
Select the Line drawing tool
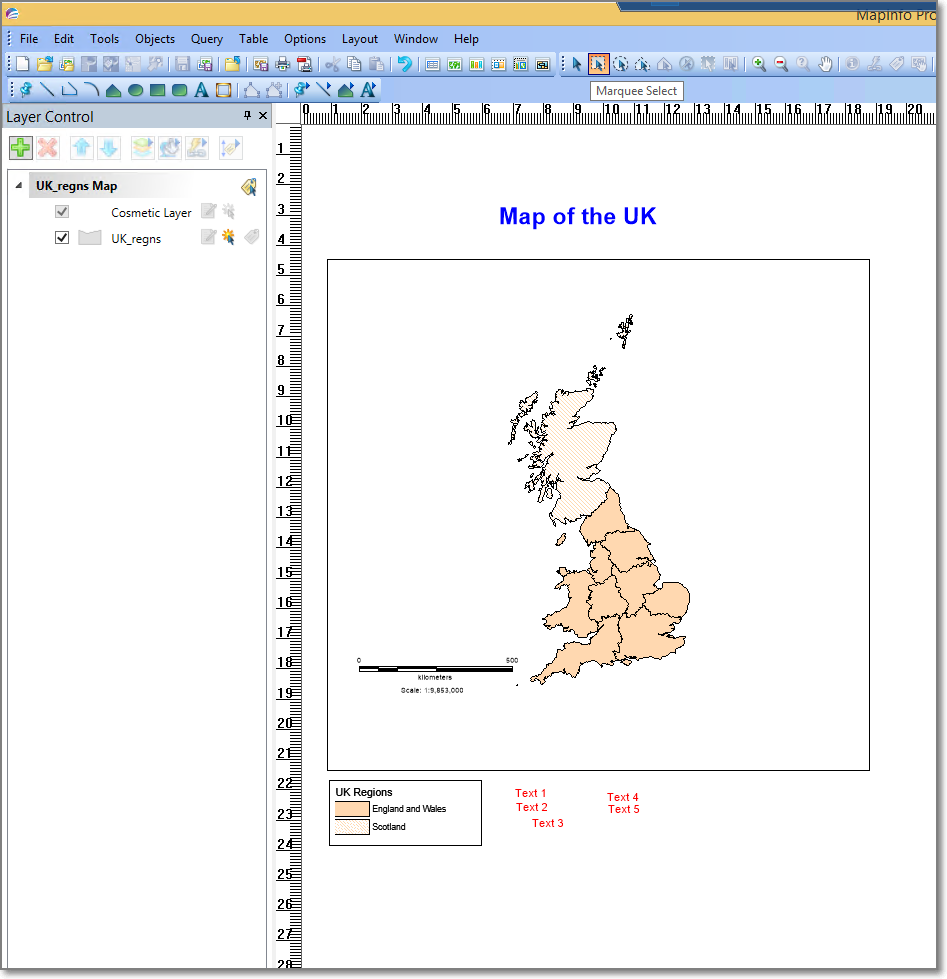click(47, 90)
